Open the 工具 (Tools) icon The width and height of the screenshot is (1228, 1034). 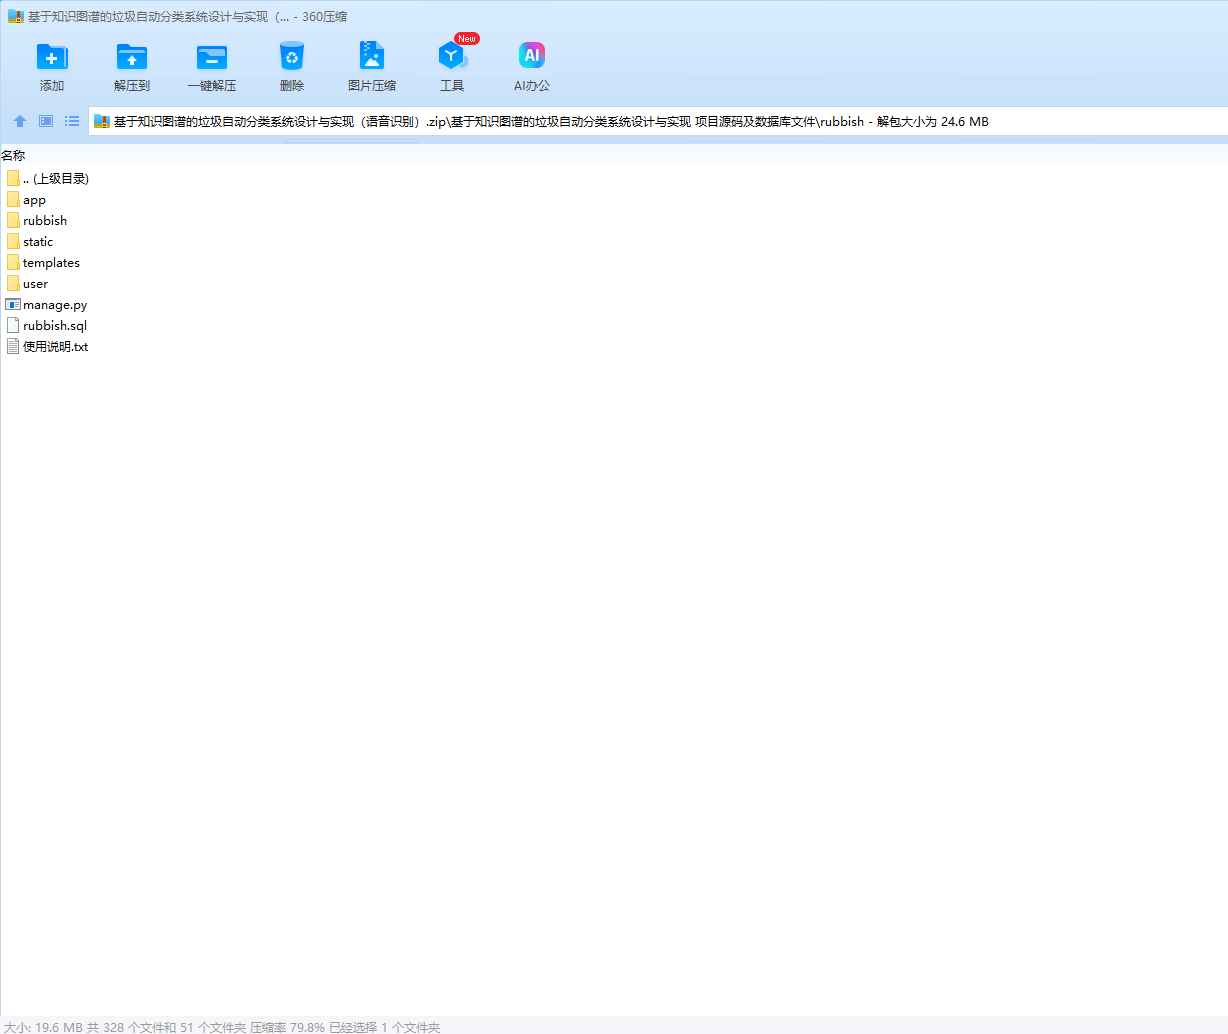[452, 56]
